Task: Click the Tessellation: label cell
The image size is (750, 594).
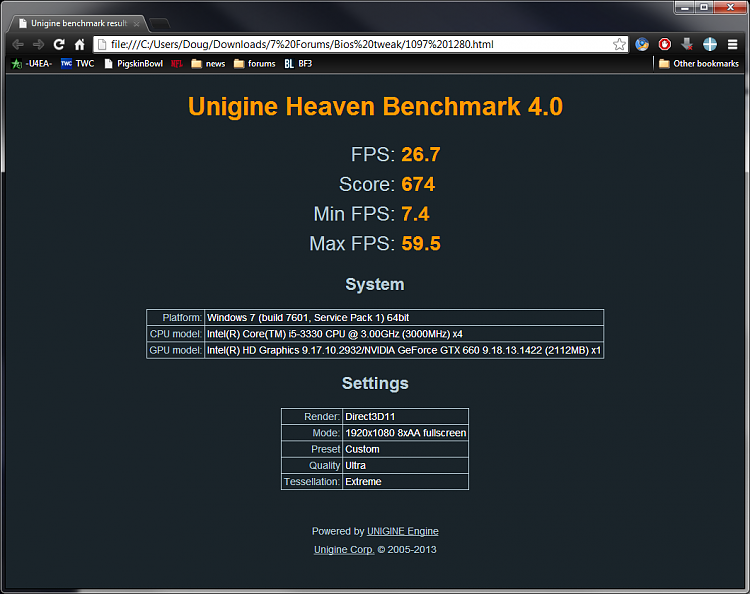Action: 312,482
